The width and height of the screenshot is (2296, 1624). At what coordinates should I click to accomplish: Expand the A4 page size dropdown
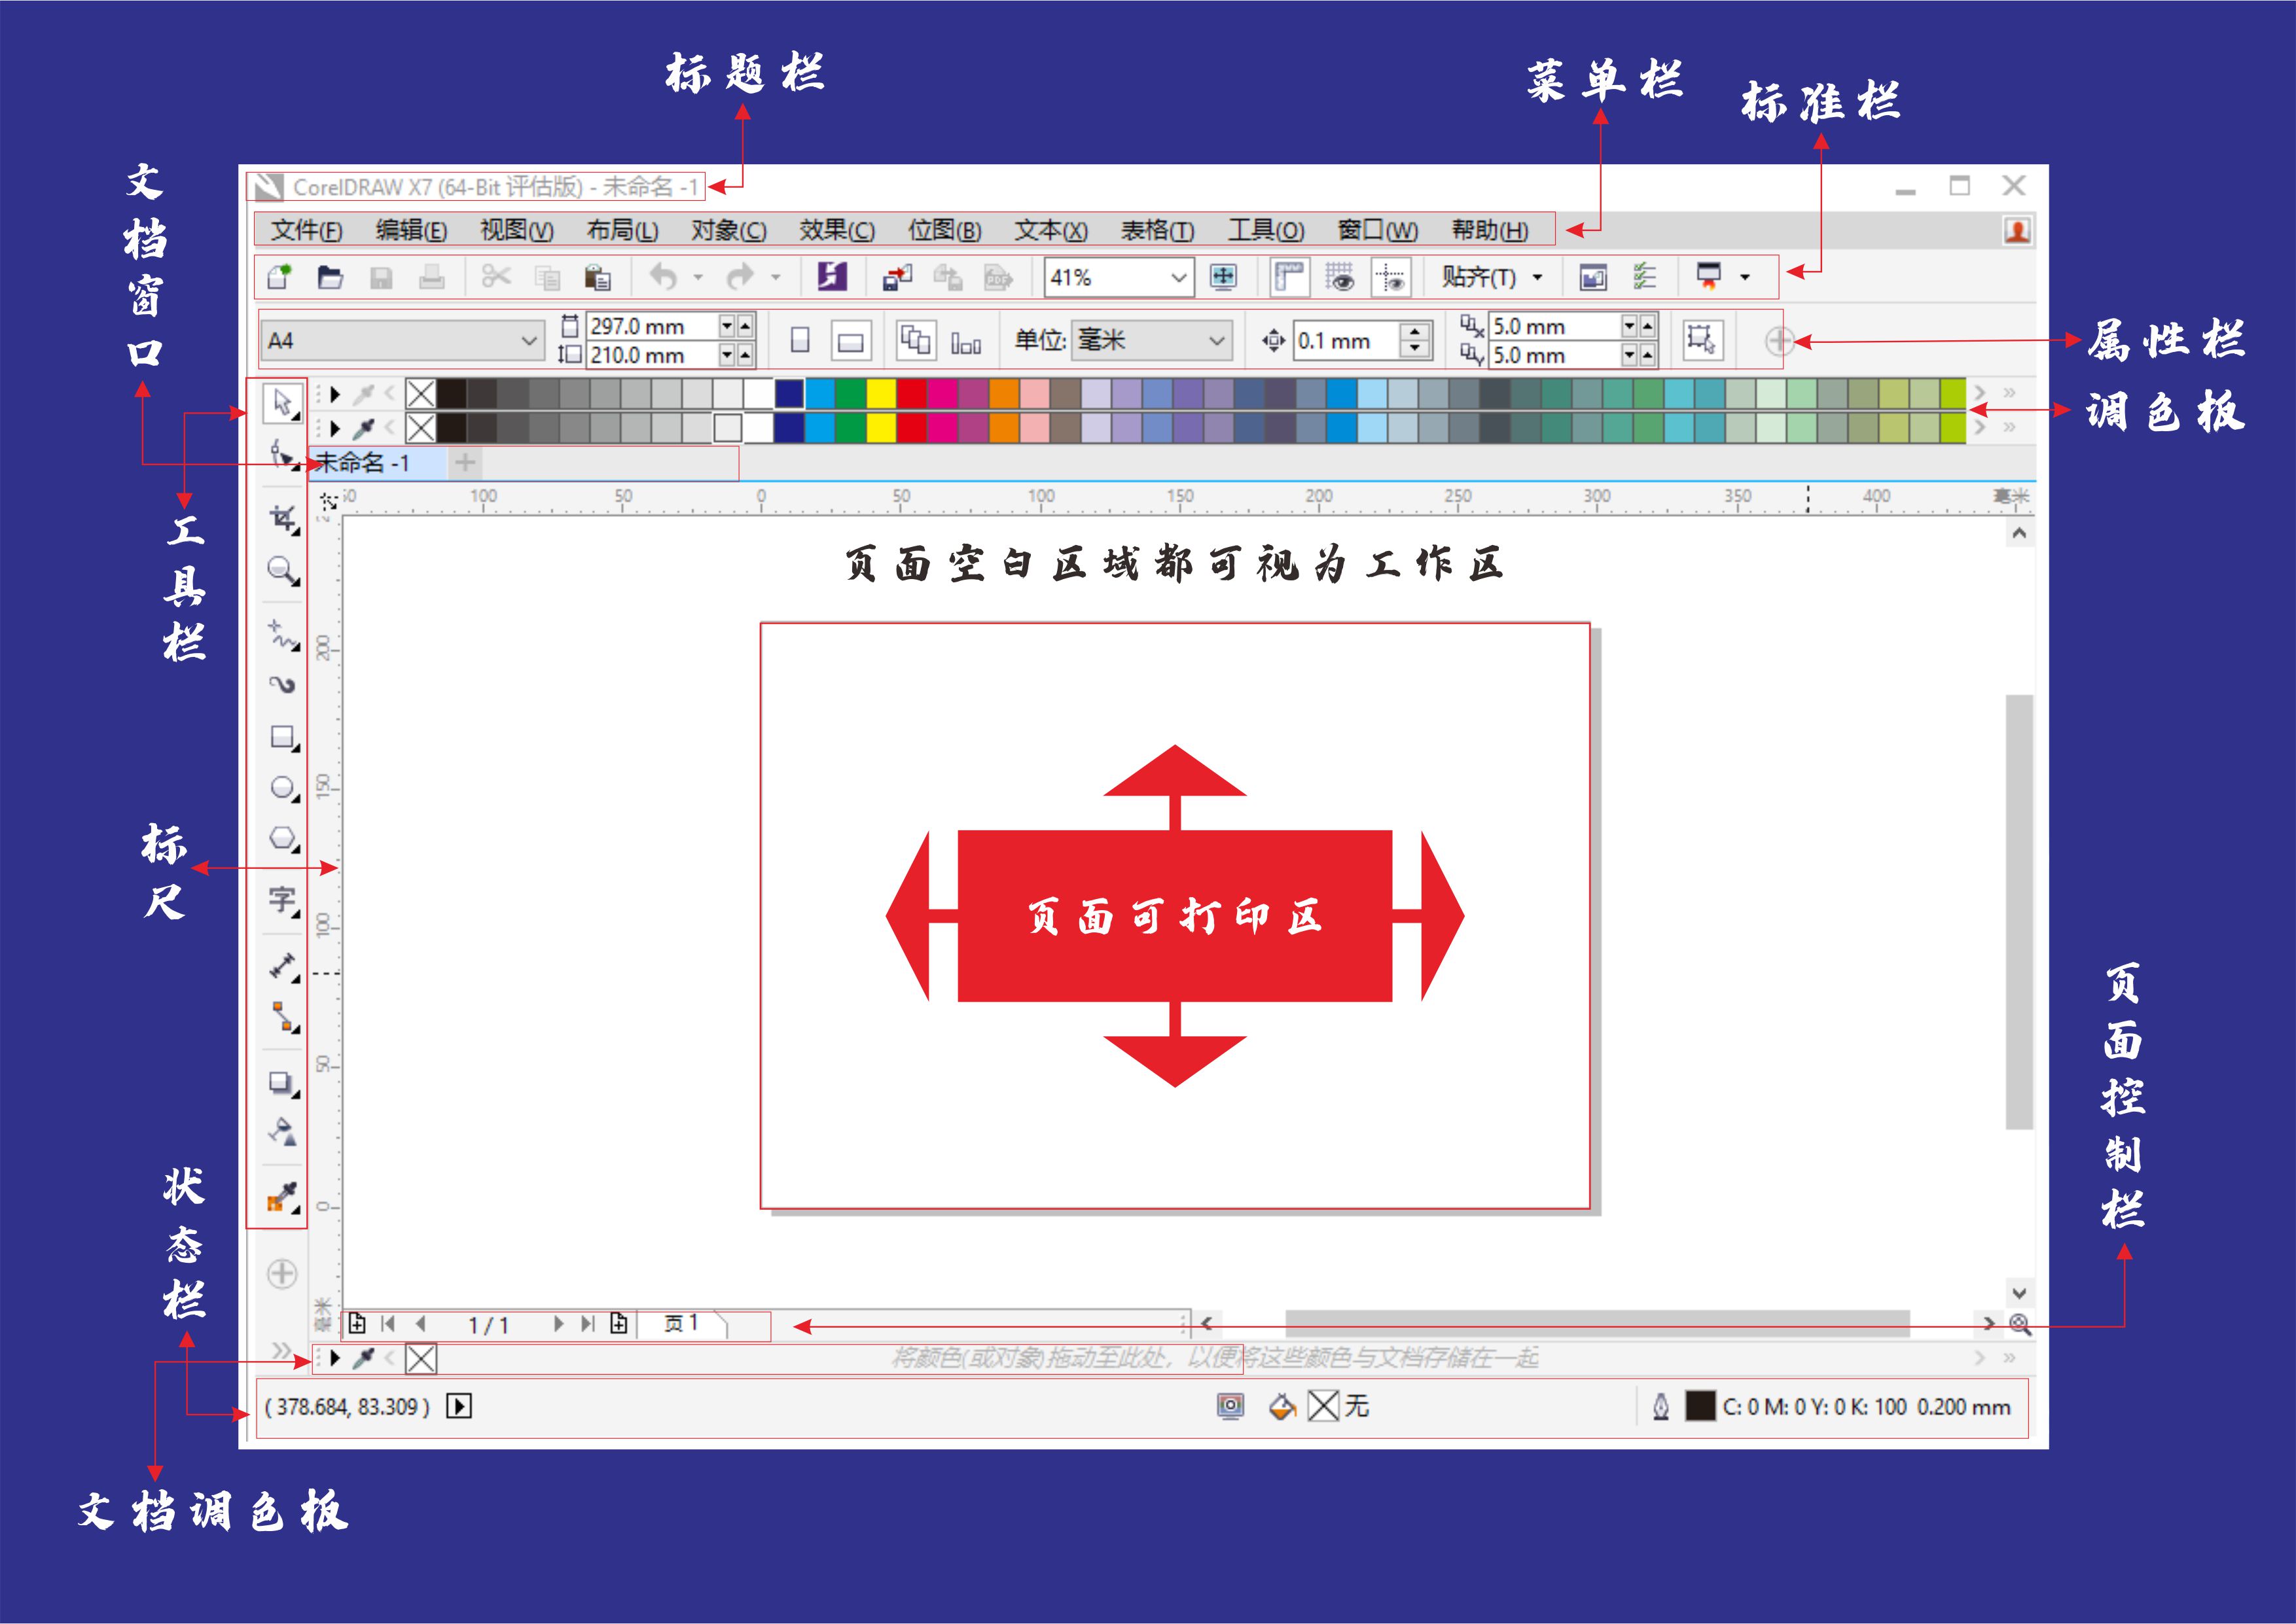(529, 341)
